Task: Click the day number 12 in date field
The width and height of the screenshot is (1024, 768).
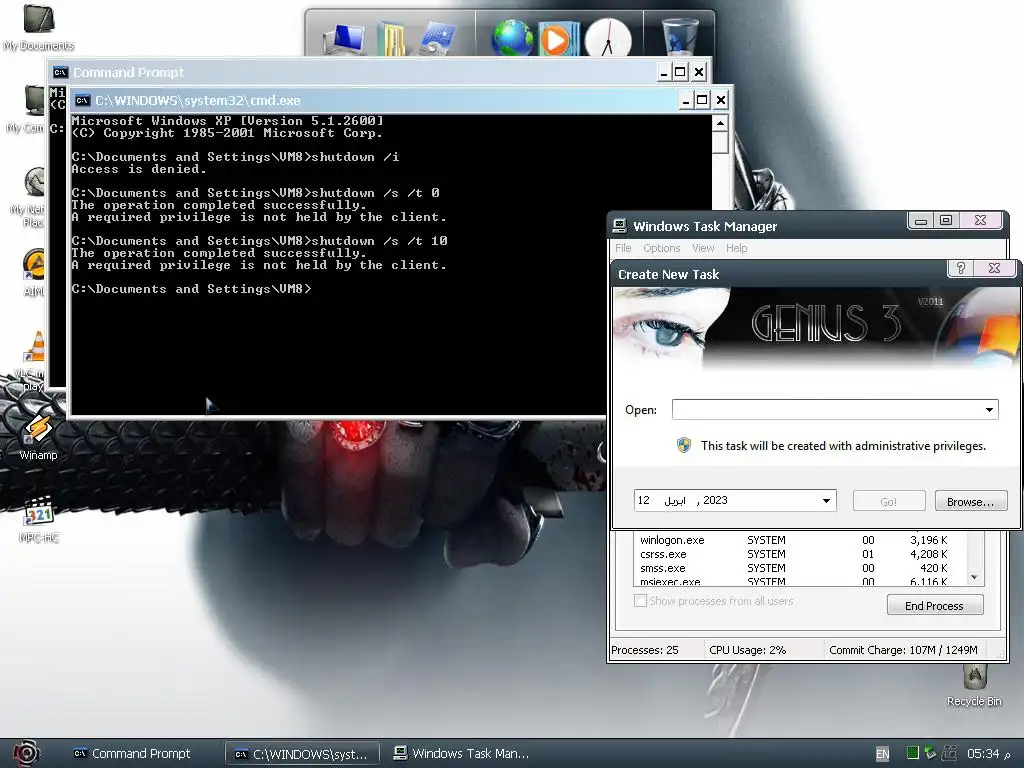Action: (643, 500)
